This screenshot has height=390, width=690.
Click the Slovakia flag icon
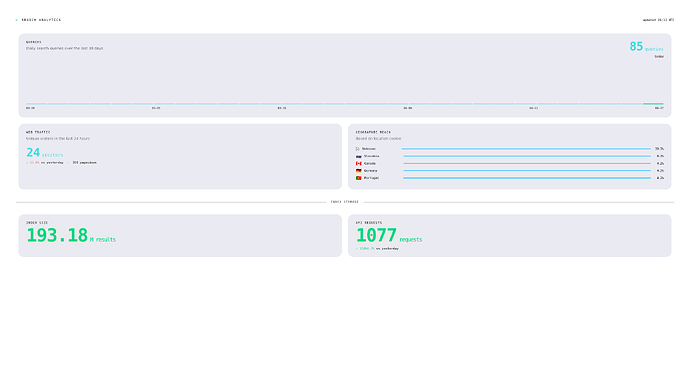[x=359, y=156]
